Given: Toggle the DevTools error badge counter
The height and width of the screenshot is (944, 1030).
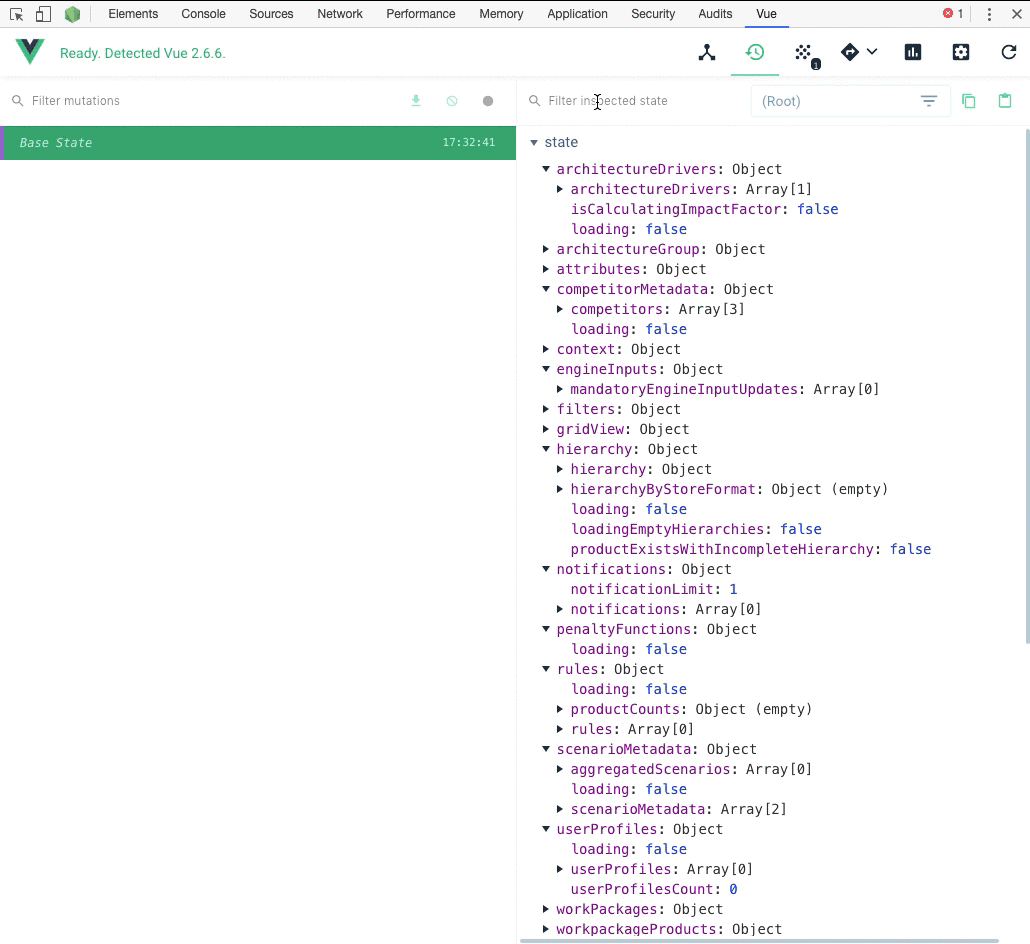Looking at the screenshot, I should pos(949,14).
